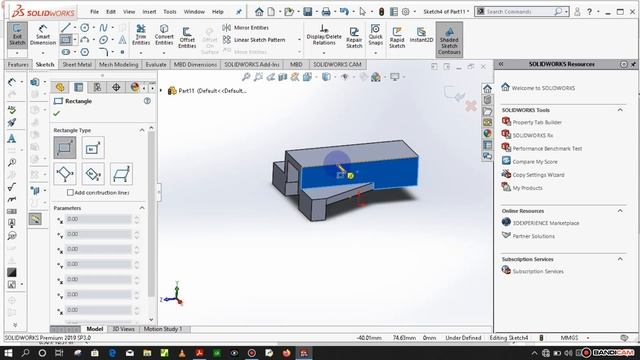The height and width of the screenshot is (360, 640).
Task: Click Repair Sketch tool
Action: [x=354, y=38]
